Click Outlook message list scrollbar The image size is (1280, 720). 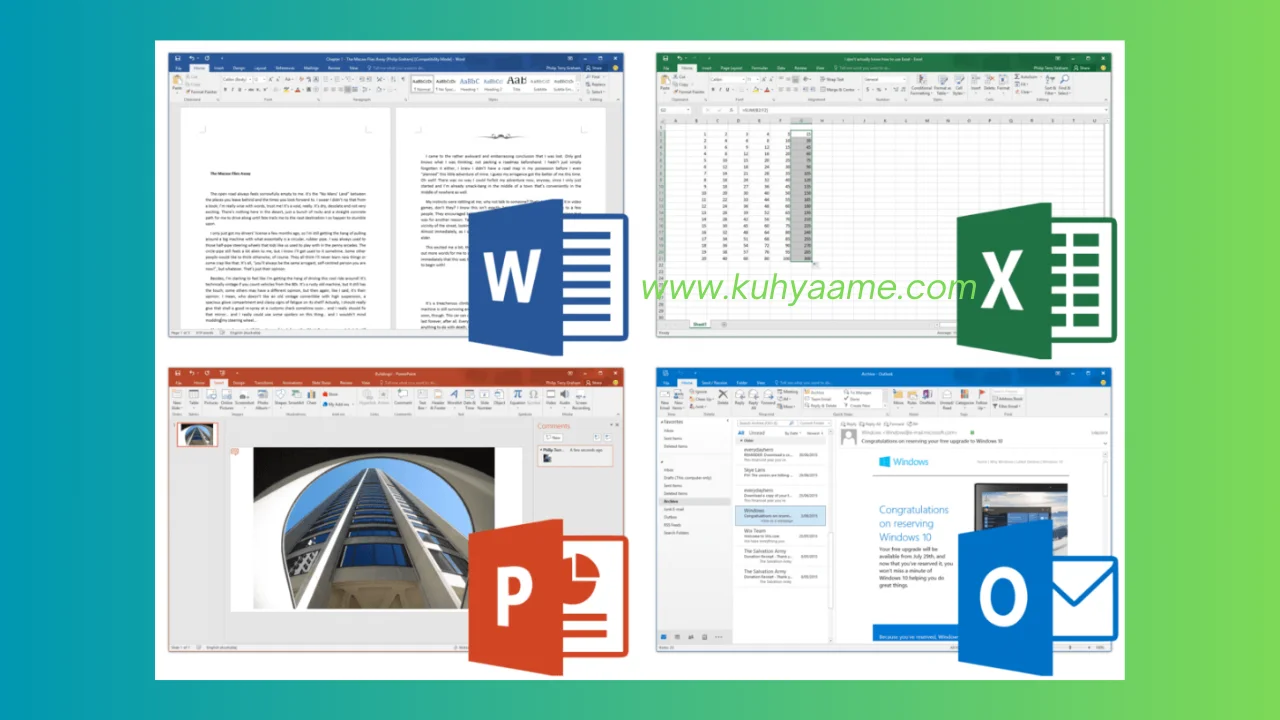pos(830,570)
